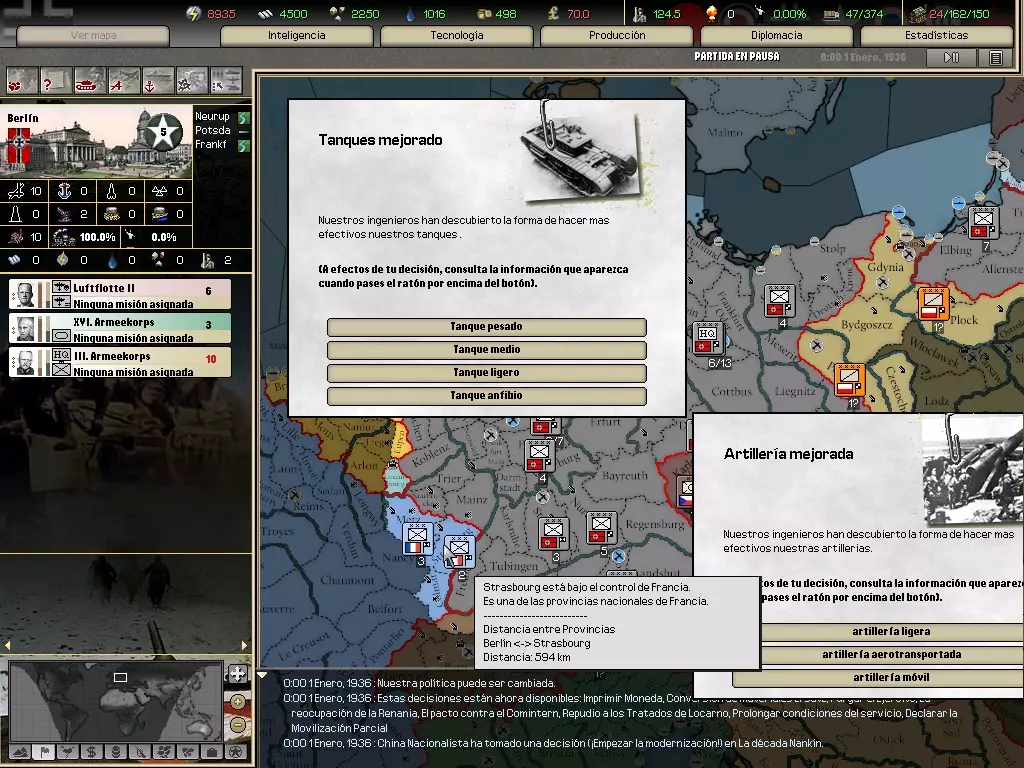This screenshot has height=768, width=1024.
Task: Switch to terrain map mode mountain icon
Action: (21, 752)
